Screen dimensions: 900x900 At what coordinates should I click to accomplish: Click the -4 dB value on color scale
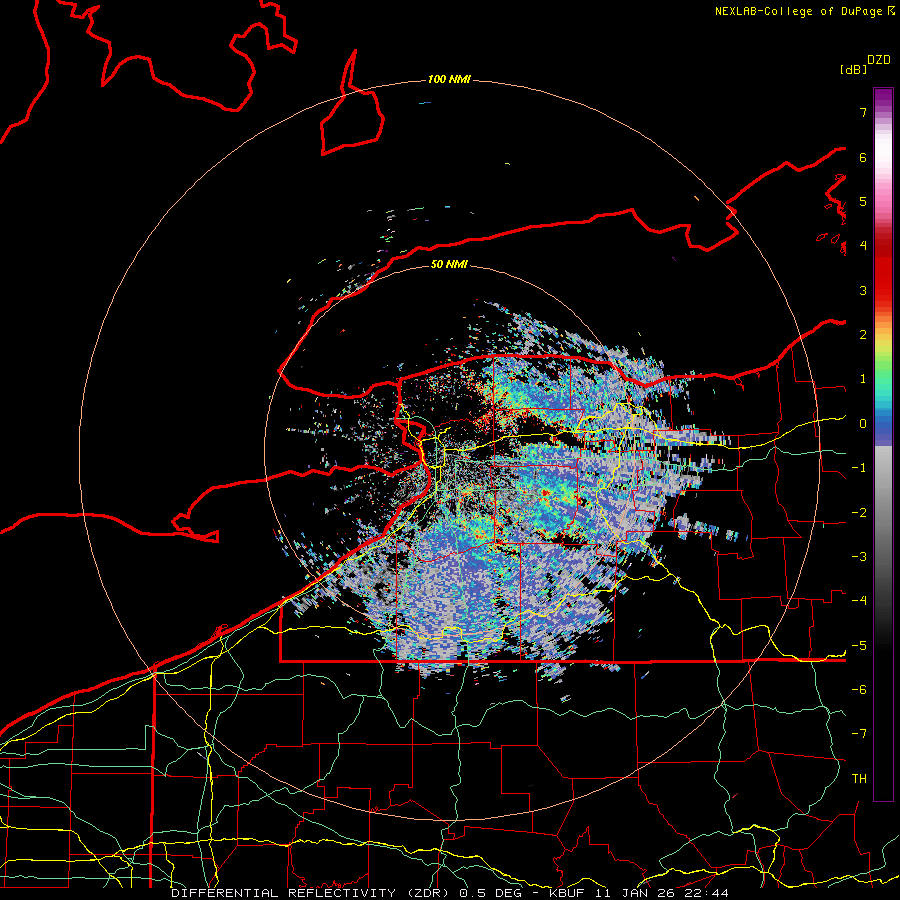(859, 601)
